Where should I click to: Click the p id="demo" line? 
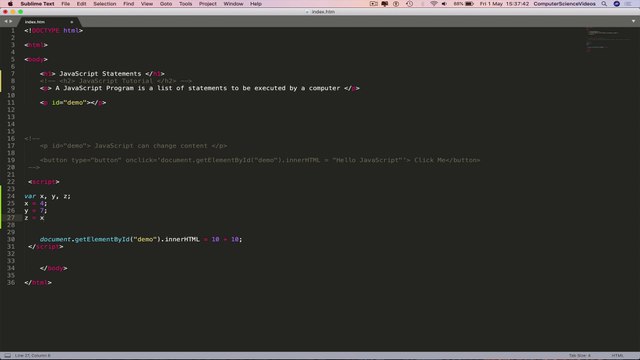click(73, 102)
